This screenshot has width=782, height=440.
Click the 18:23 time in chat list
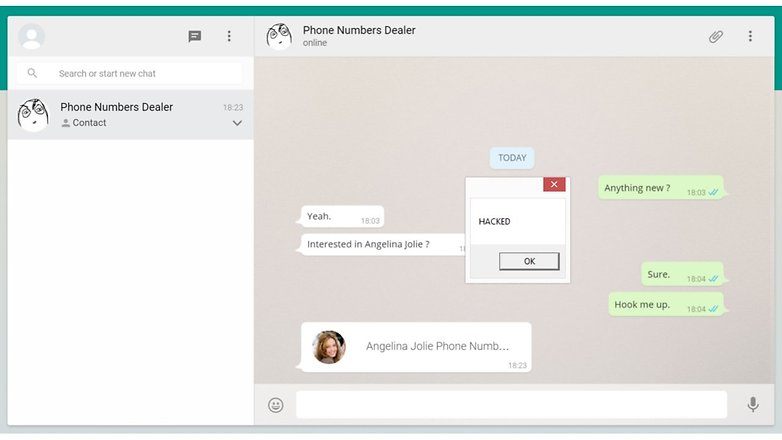[233, 107]
